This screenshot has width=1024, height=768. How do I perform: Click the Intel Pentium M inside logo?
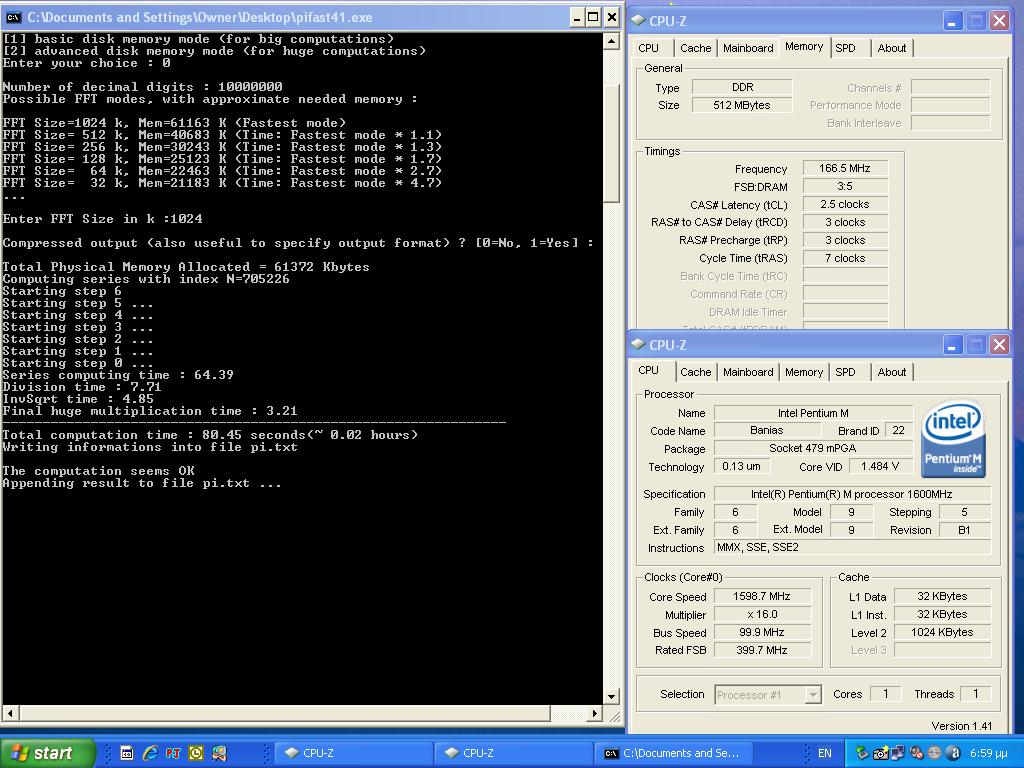tap(953, 439)
